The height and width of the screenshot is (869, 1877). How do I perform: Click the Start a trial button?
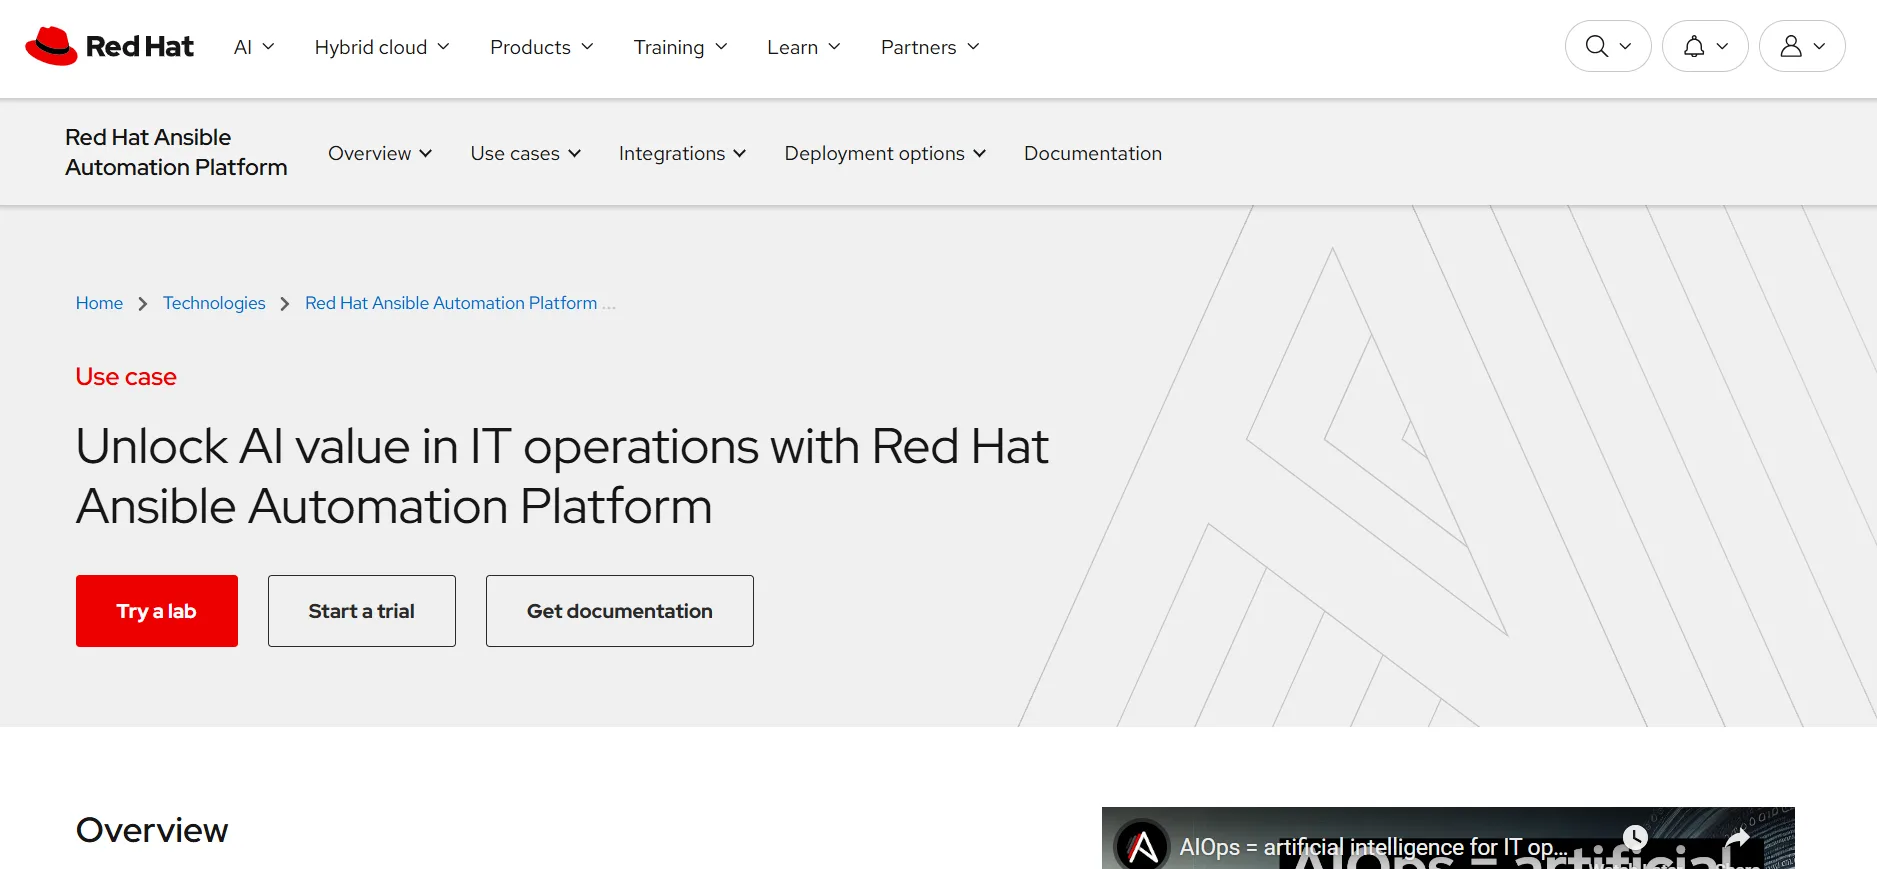click(362, 611)
